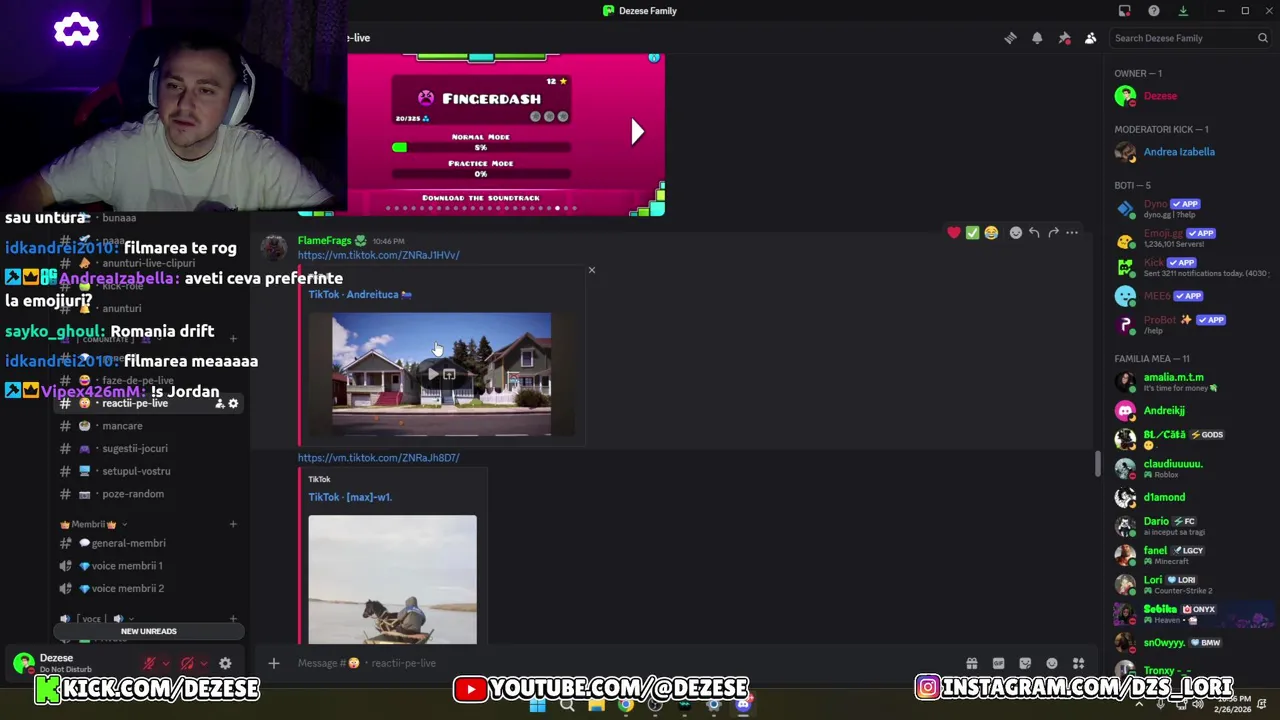Viewport: 1280px width, 720px height.
Task: Open d1amond member profile
Action: (x=1190, y=497)
